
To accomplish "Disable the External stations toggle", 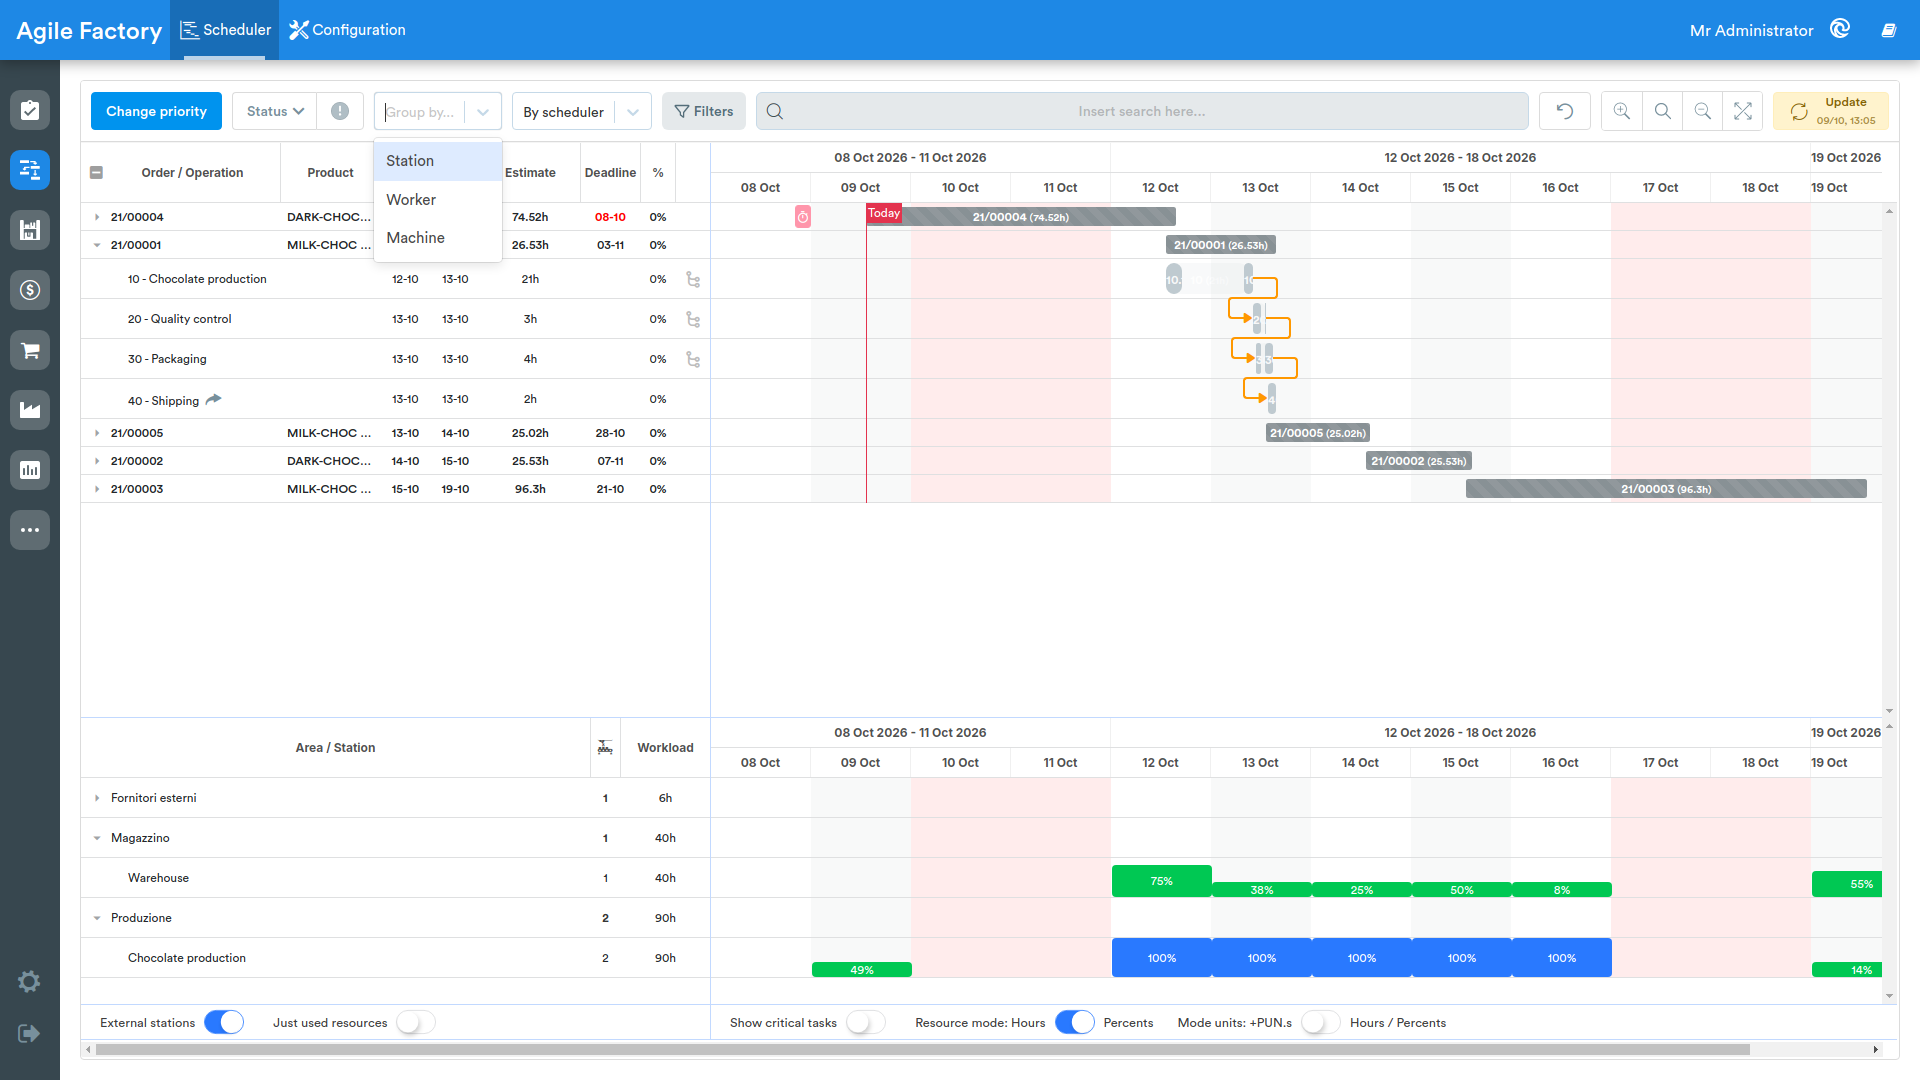I will click(224, 1022).
